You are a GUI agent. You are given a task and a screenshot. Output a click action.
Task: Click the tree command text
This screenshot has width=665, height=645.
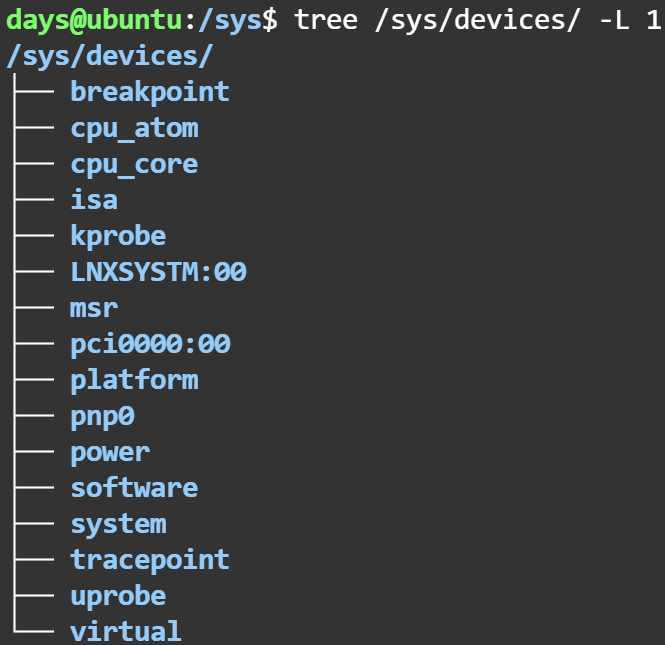click(x=326, y=20)
